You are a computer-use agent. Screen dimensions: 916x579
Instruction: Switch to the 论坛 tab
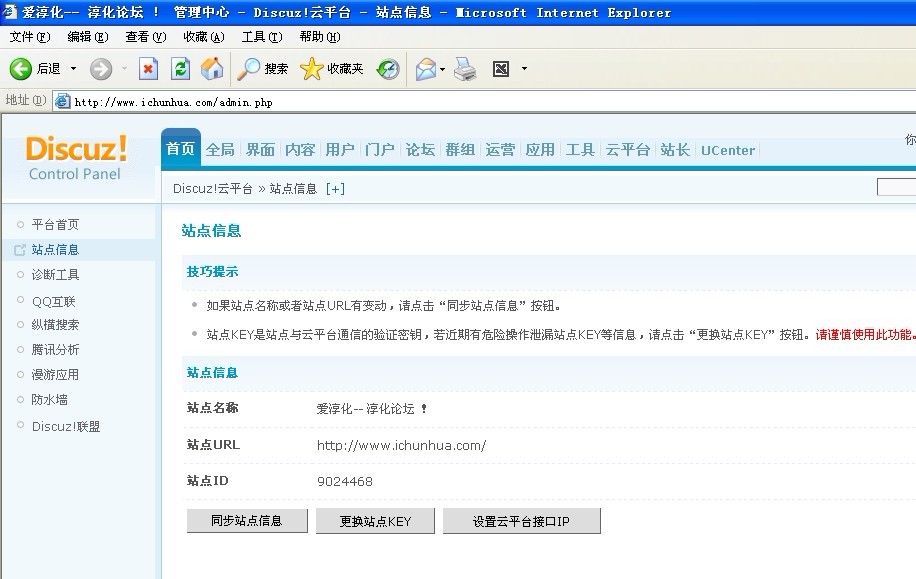(420, 150)
